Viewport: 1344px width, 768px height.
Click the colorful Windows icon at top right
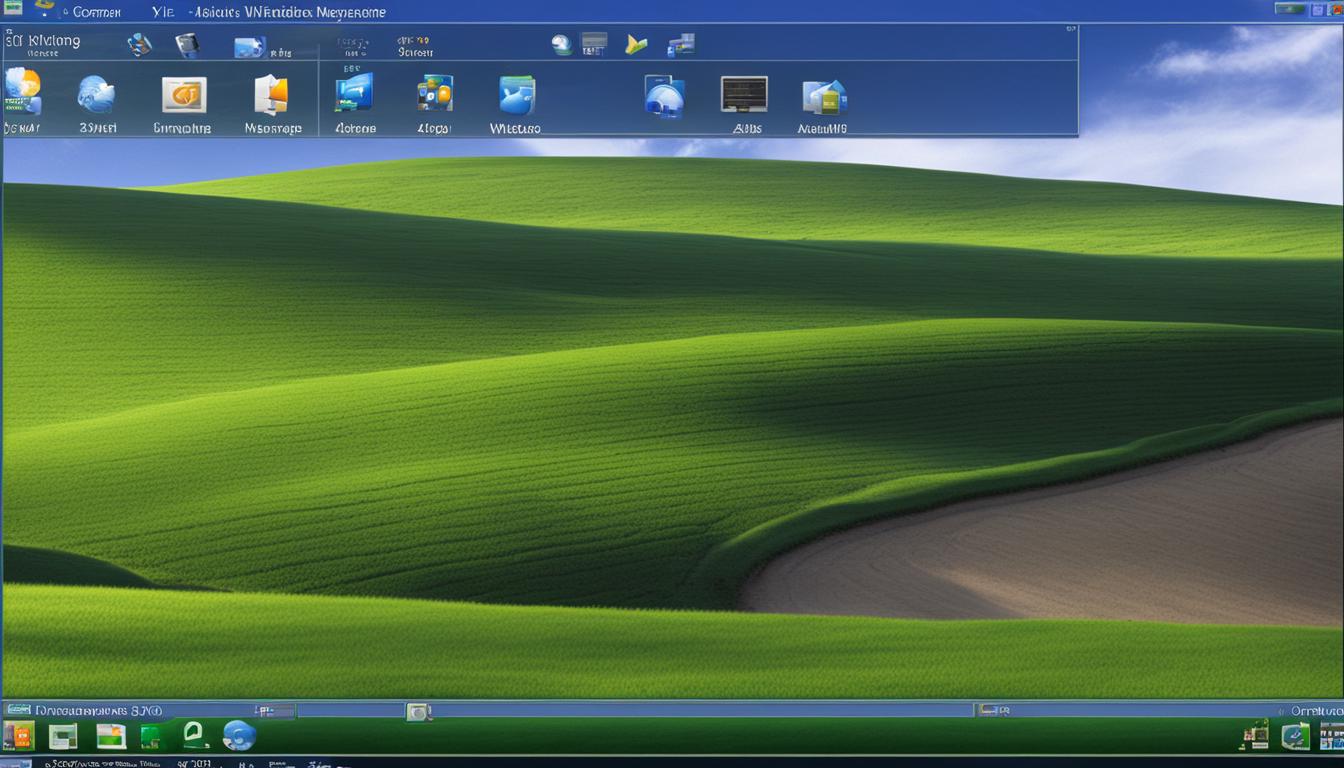(1338, 10)
